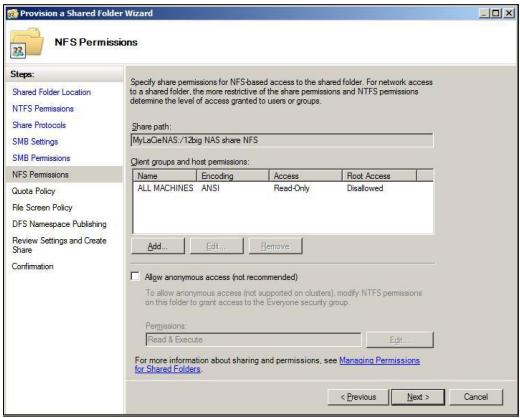The height and width of the screenshot is (418, 520).
Task: Click the Remove button
Action: (x=275, y=246)
